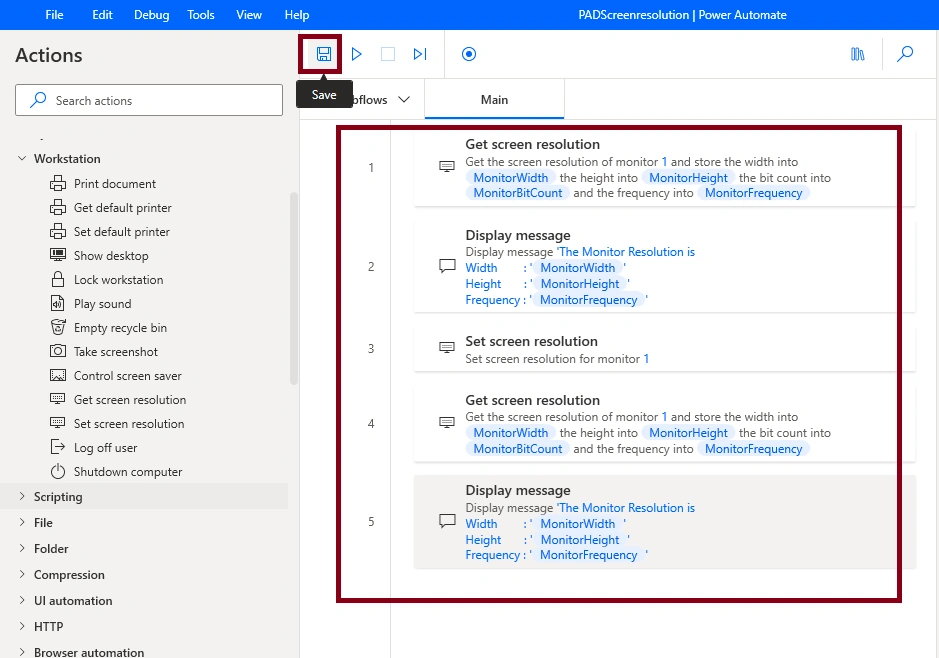Click the Shutdown computer power icon

[57, 471]
